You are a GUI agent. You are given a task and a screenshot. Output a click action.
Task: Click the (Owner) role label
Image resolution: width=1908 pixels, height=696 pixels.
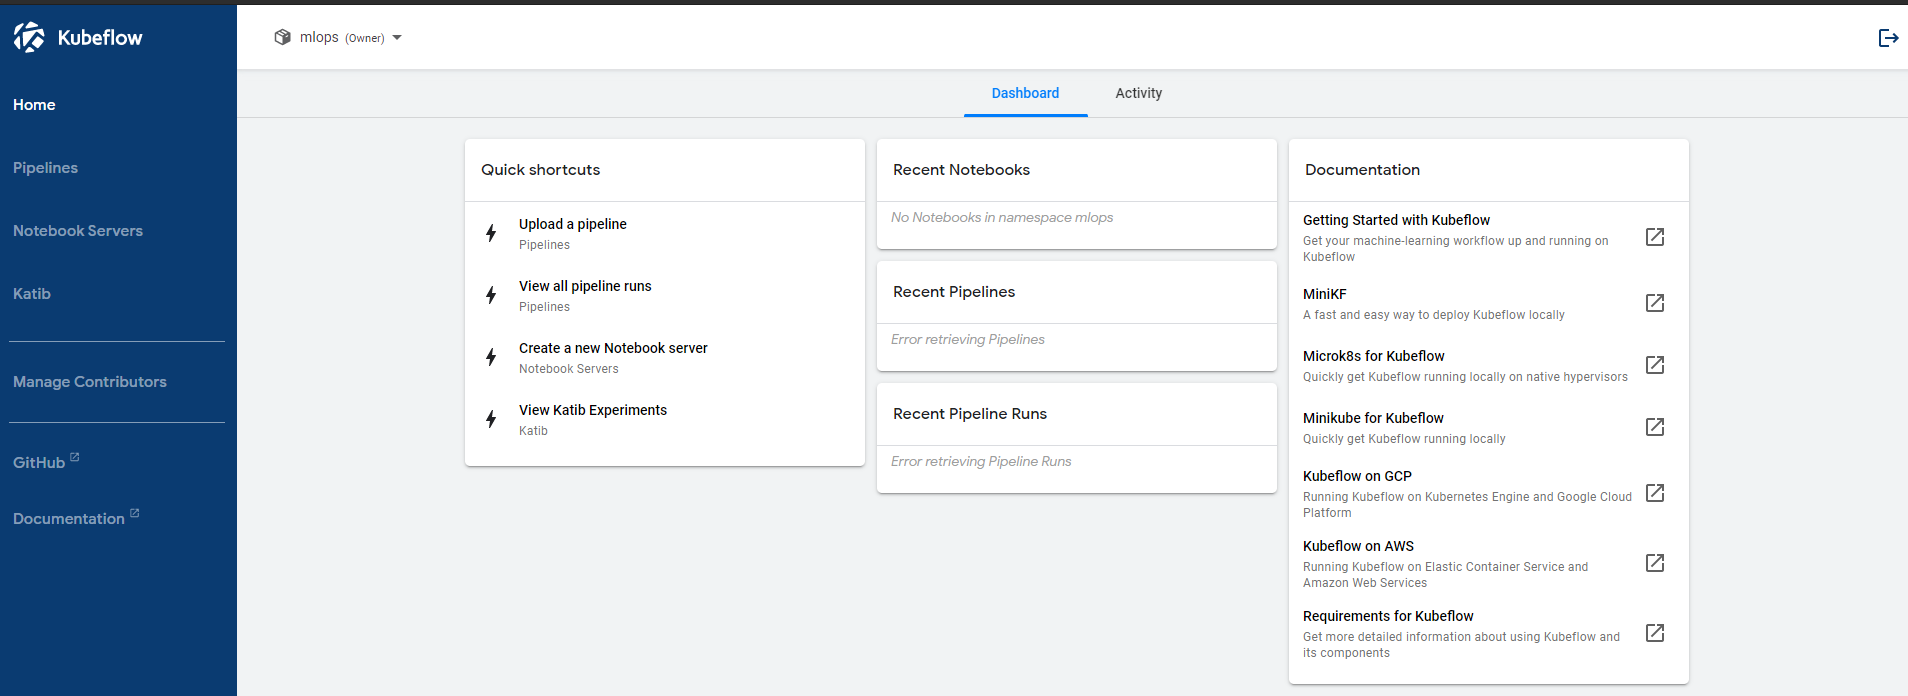365,38
